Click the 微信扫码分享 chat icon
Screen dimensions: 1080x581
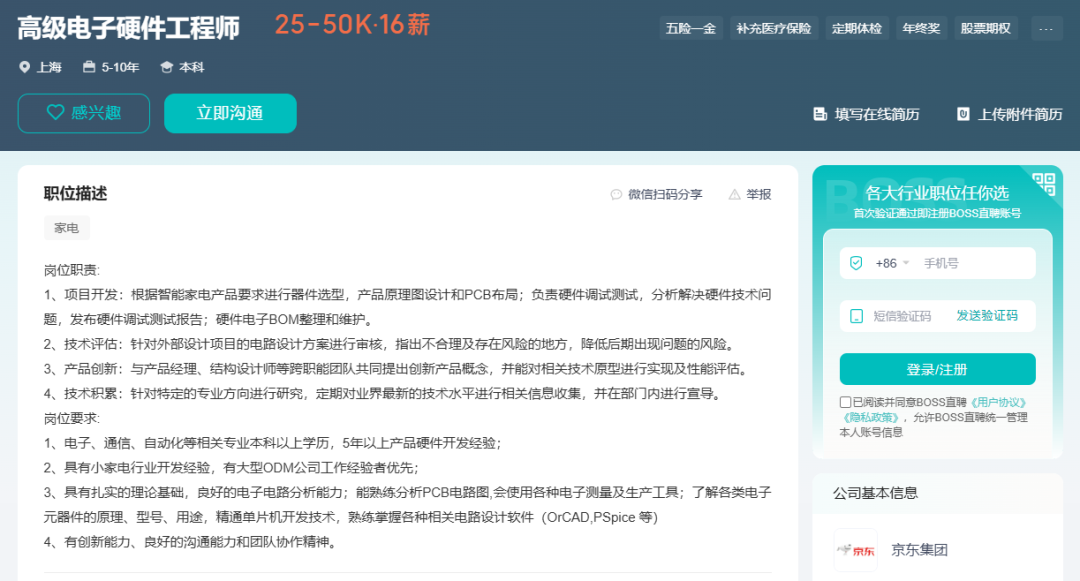click(x=616, y=195)
